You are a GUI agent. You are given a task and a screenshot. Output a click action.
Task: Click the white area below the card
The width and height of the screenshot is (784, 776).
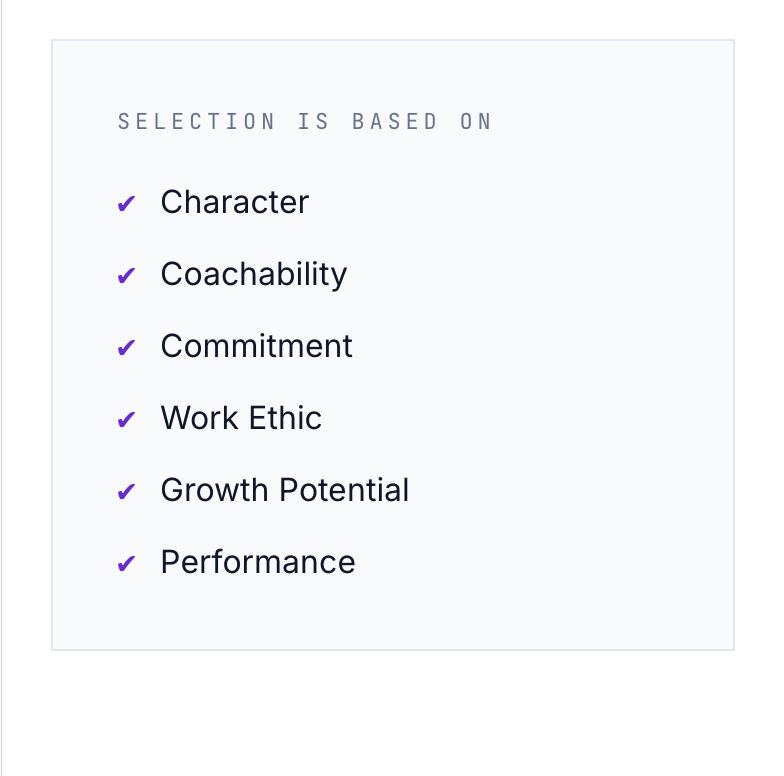pyautogui.click(x=392, y=715)
